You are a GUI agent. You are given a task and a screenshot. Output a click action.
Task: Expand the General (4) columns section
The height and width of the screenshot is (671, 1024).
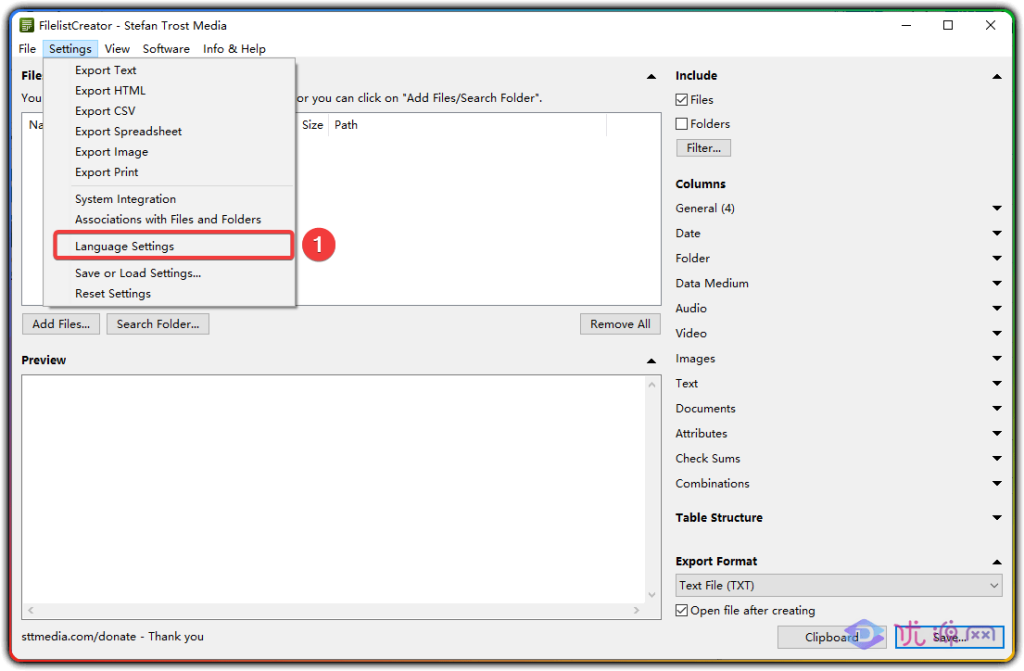coord(996,209)
